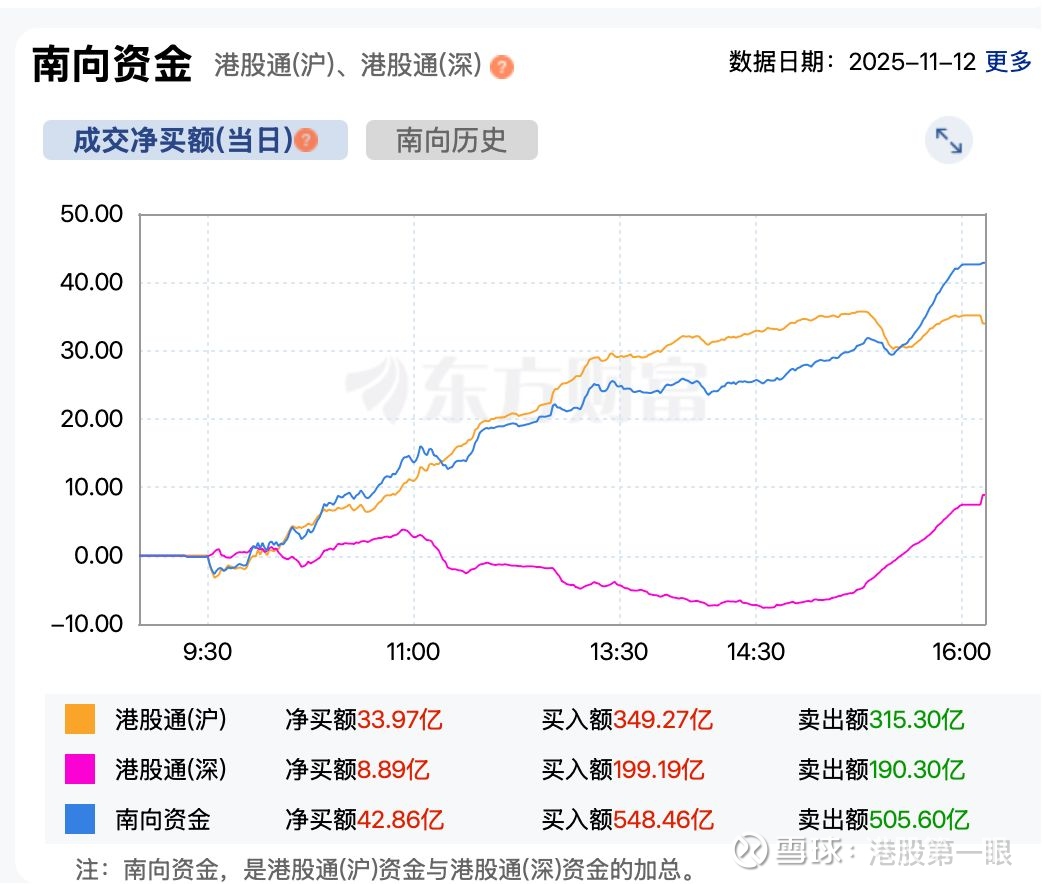Screen dimensions: 1042x884
Task: Open the 更多 link
Action: [x=1008, y=62]
